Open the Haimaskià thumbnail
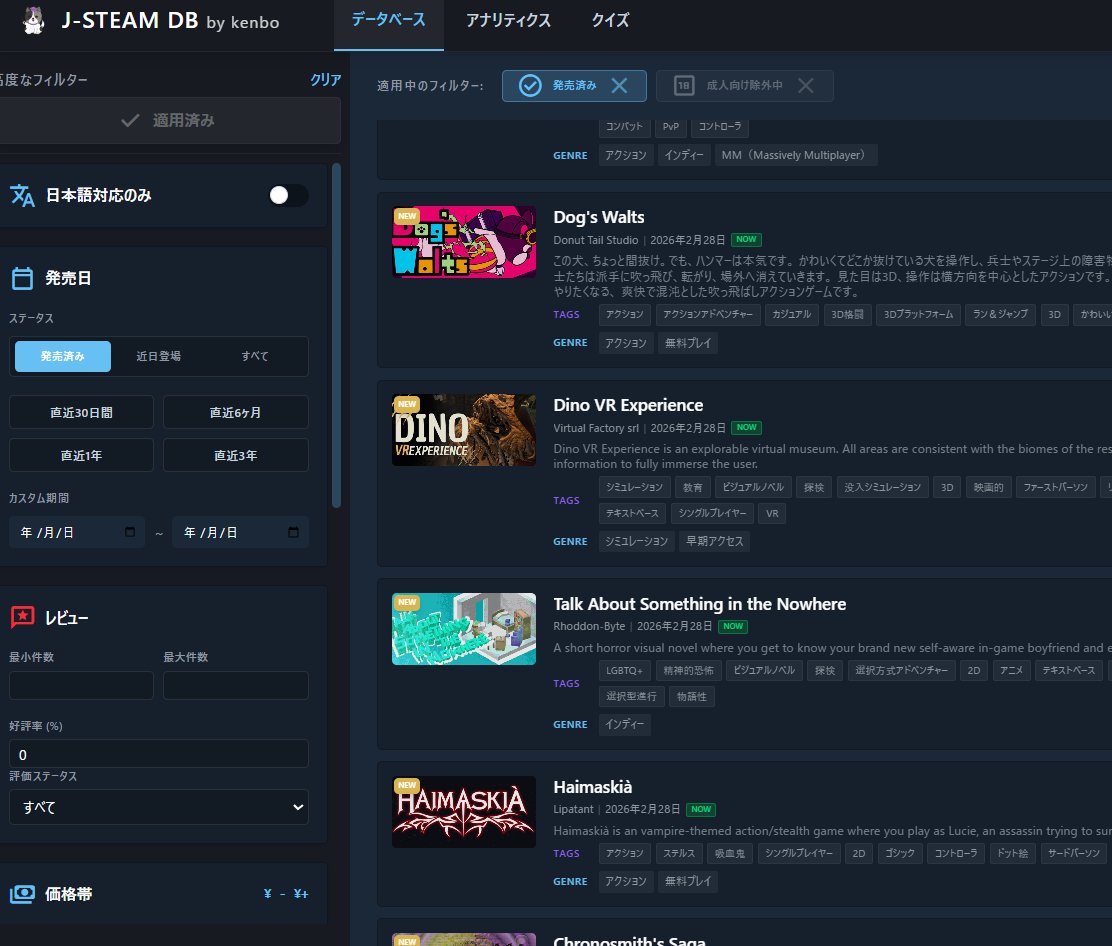 tap(464, 812)
